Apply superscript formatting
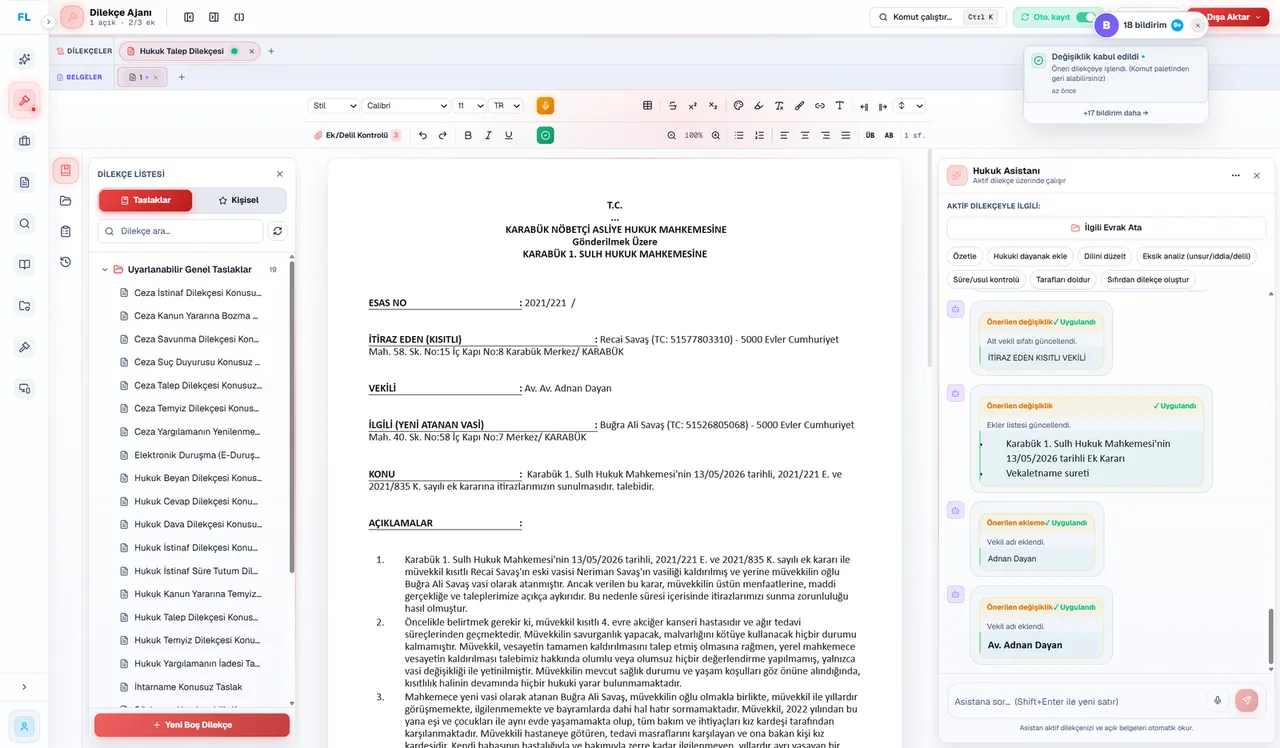Screen dimensions: 1280x748 (x=692, y=105)
